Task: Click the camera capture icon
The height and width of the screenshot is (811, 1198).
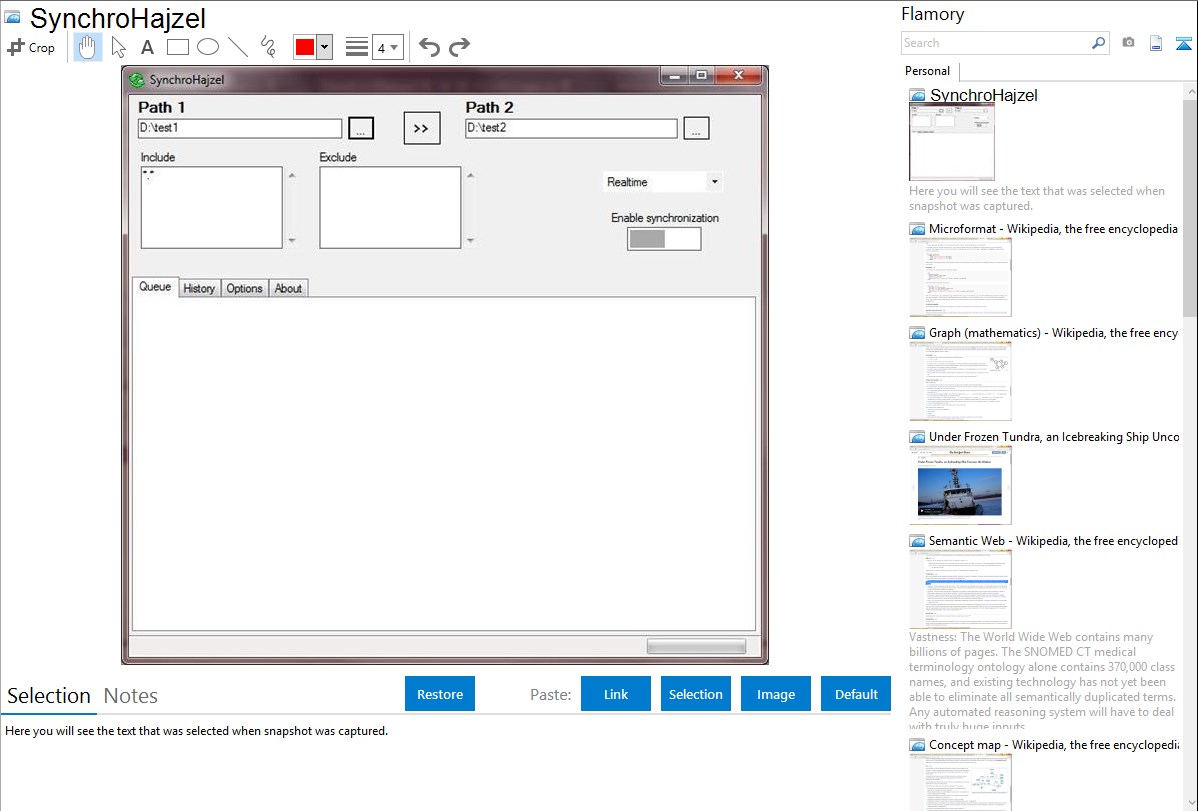Action: 1128,43
